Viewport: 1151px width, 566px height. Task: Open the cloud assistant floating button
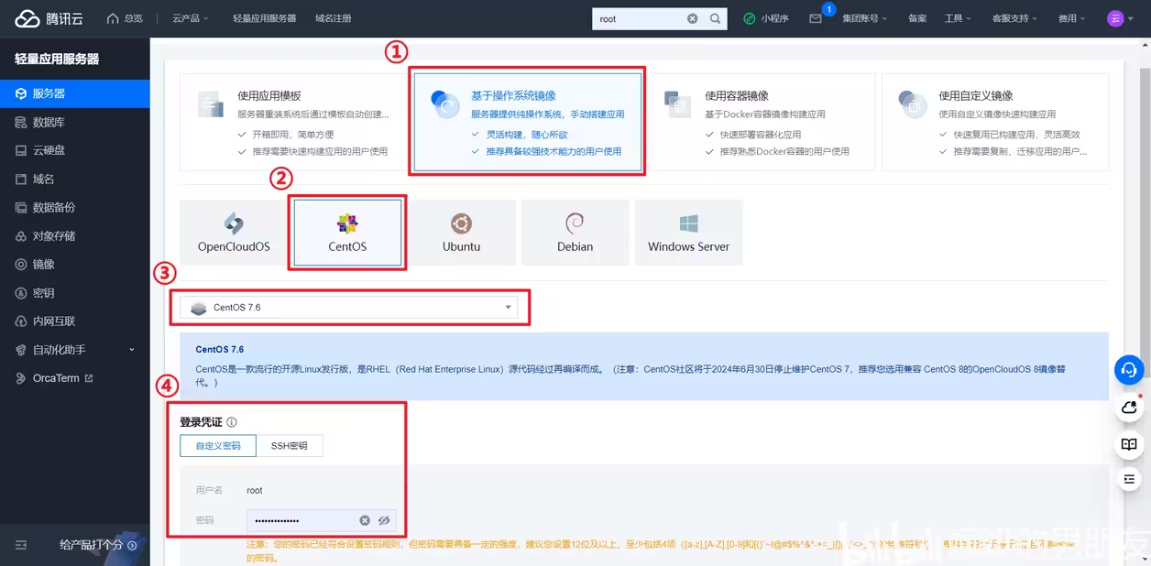[x=1129, y=407]
